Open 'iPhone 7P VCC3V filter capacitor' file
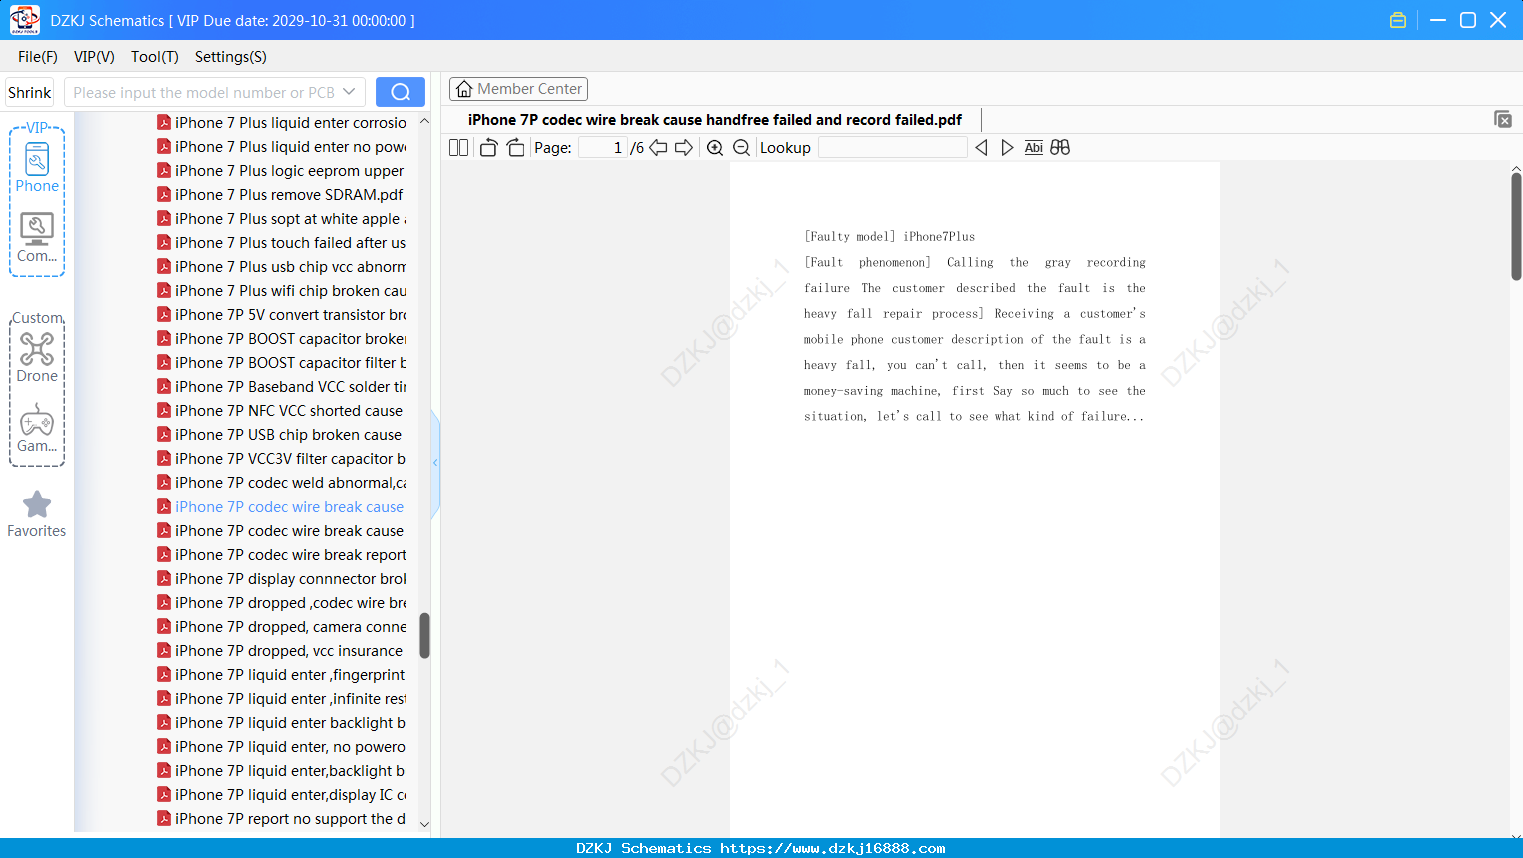Image resolution: width=1523 pixels, height=858 pixels. coord(291,459)
